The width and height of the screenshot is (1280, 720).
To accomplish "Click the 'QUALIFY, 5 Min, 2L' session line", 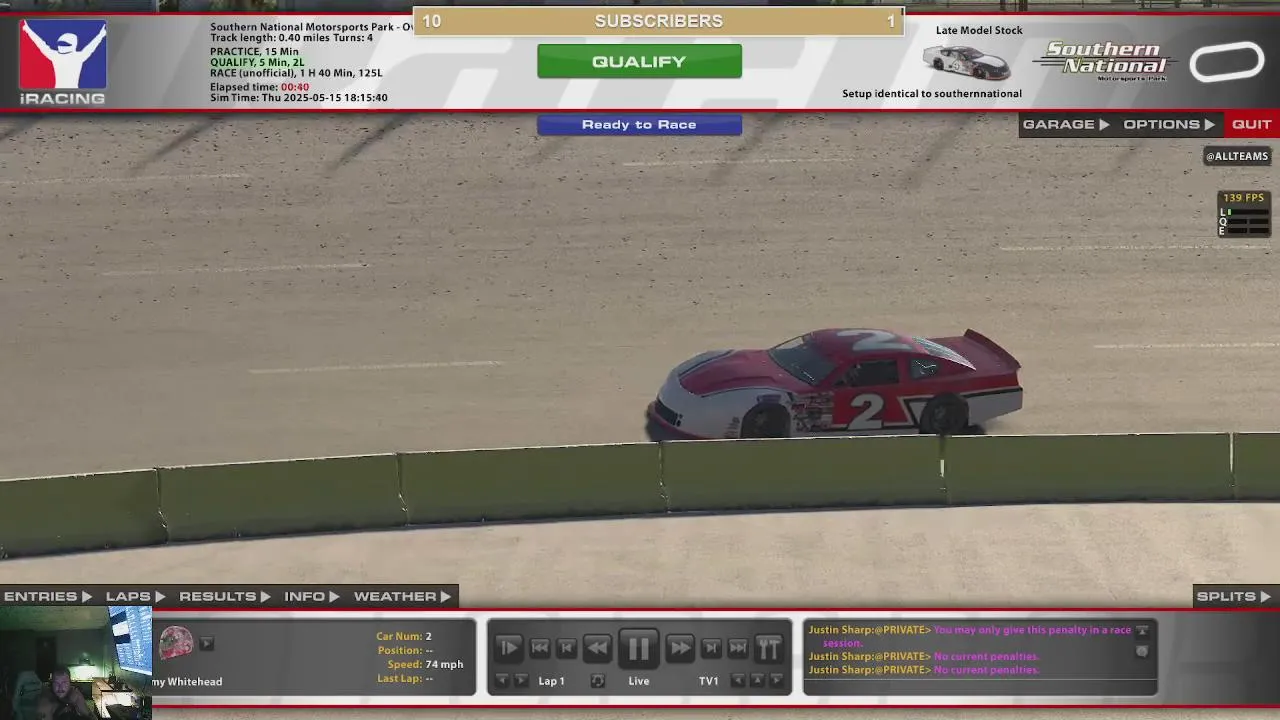I will 257,62.
